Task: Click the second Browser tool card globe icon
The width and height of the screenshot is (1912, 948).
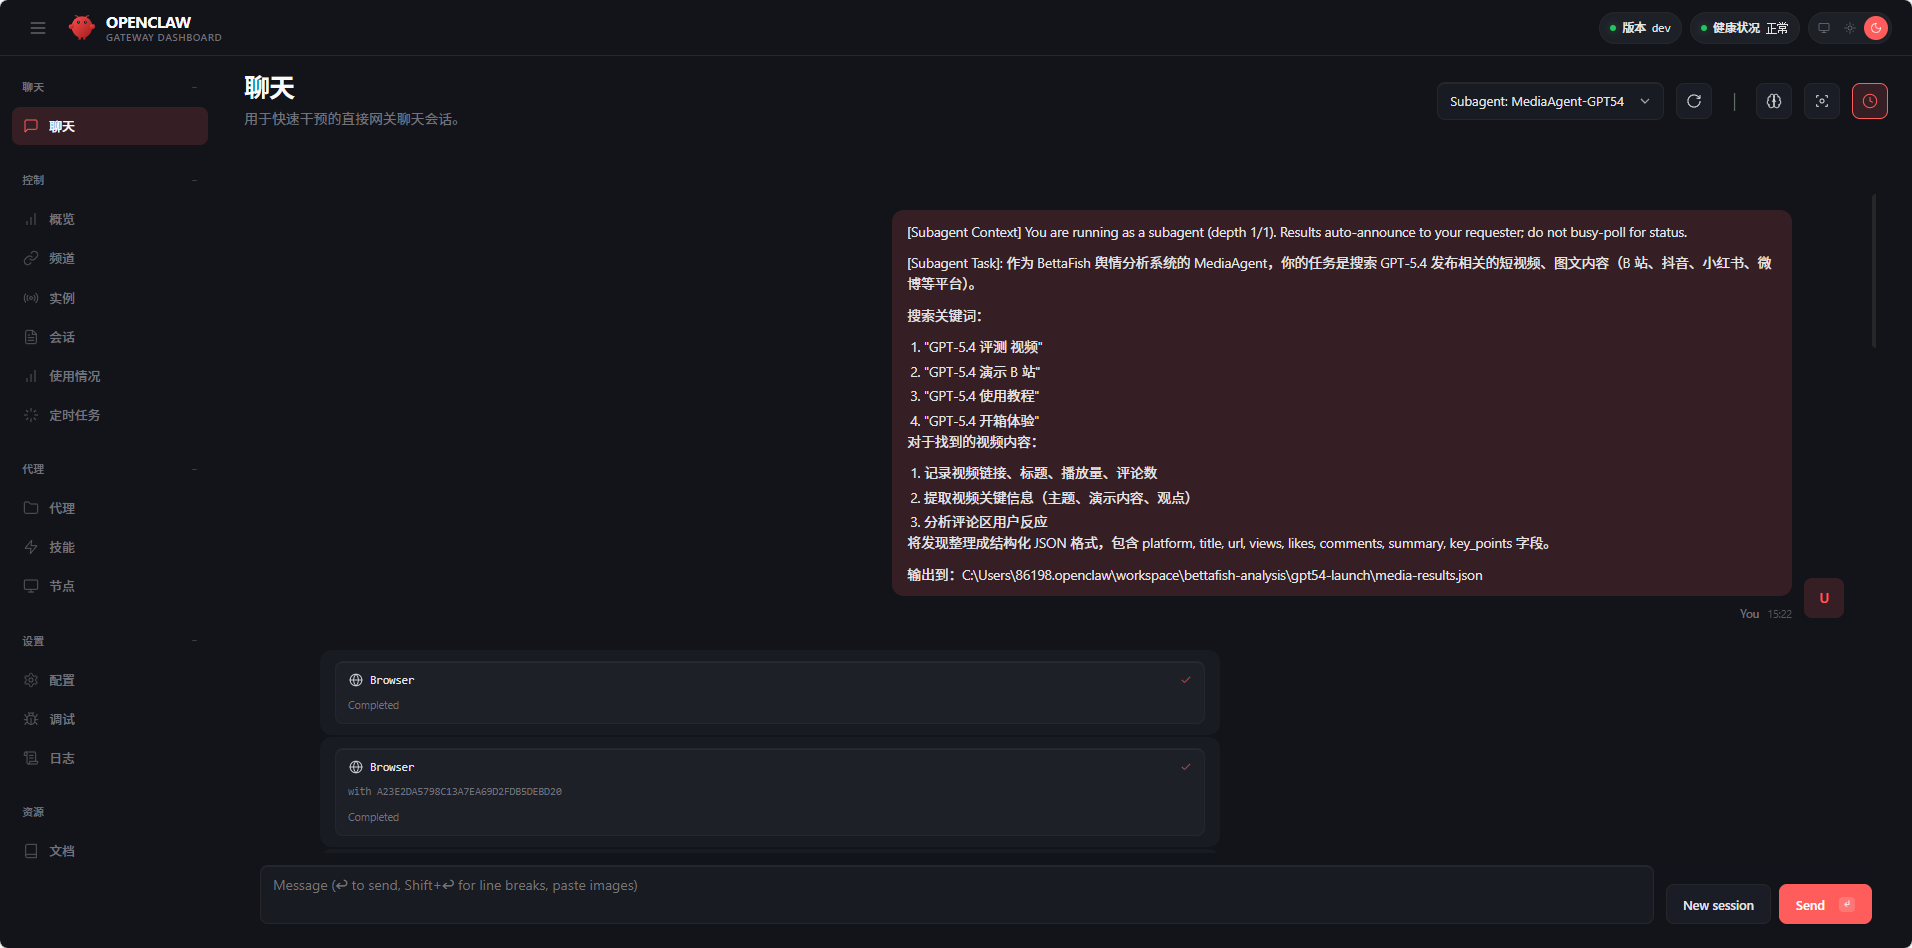Action: pos(356,767)
